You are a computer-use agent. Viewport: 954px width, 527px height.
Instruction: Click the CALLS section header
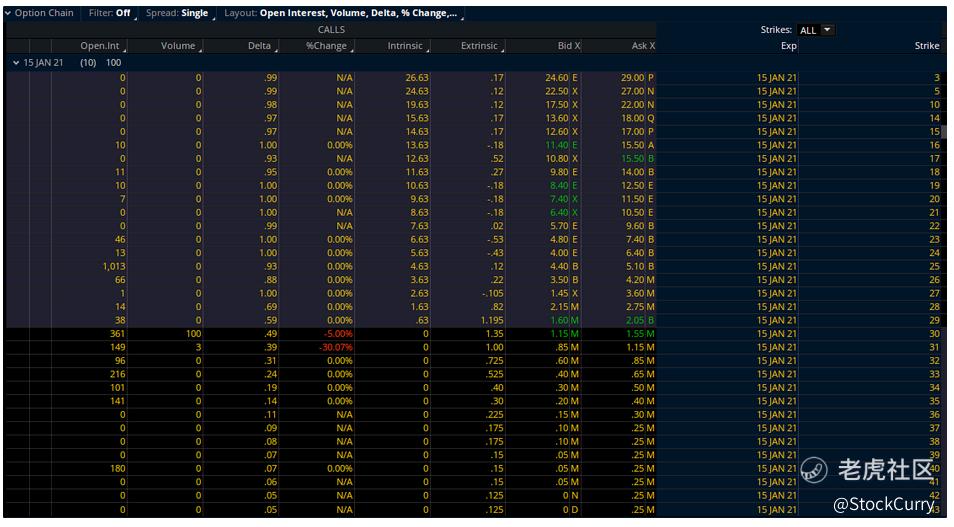tap(331, 29)
